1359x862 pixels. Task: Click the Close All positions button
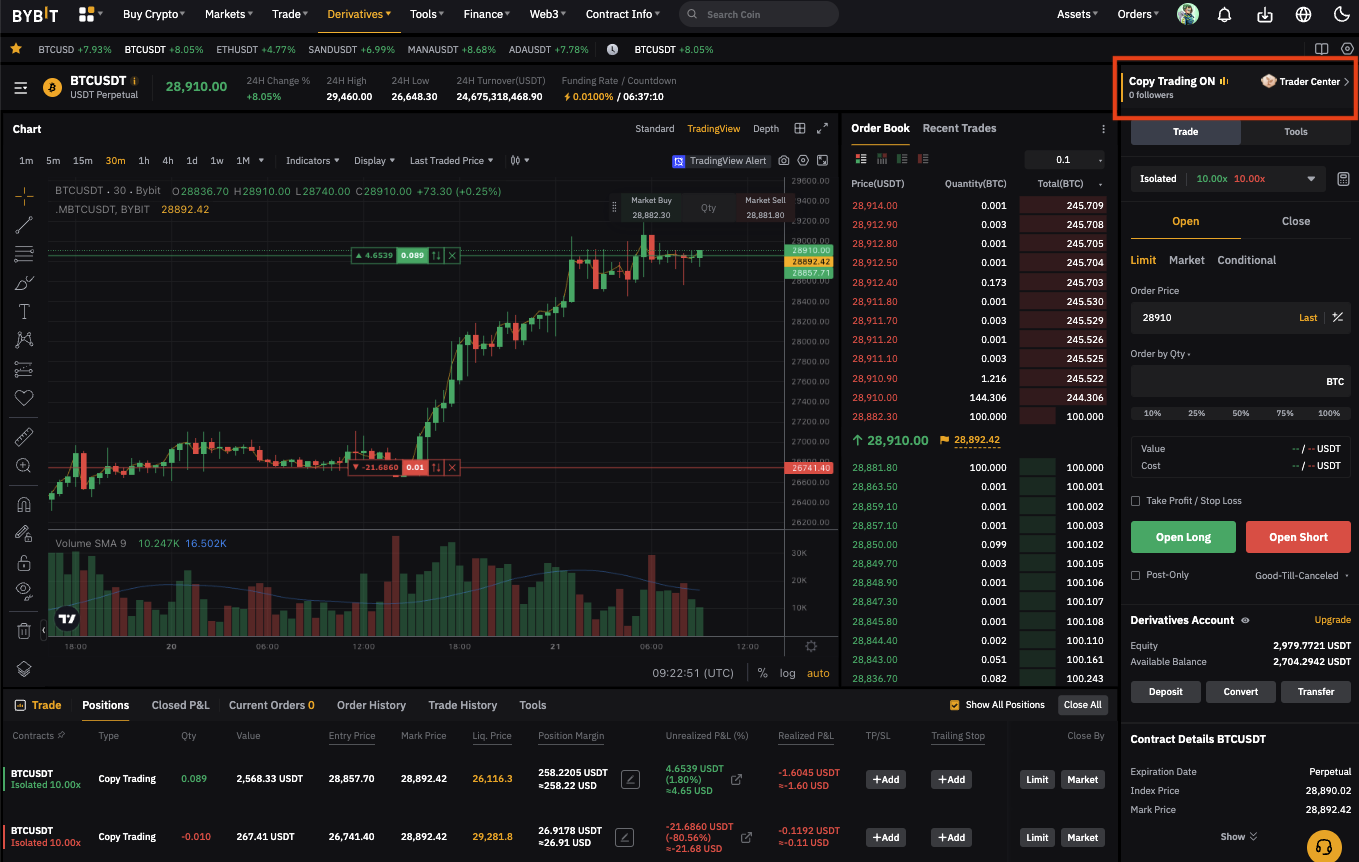tap(1083, 705)
